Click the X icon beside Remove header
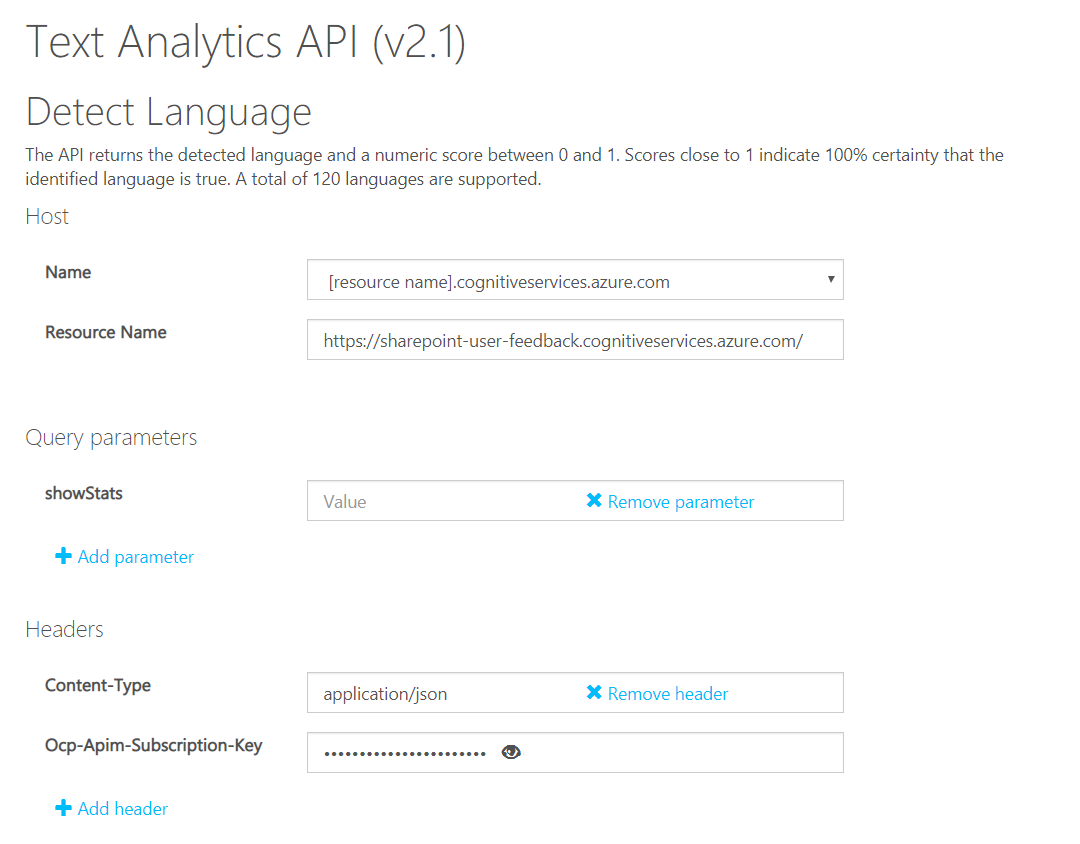 tap(594, 693)
